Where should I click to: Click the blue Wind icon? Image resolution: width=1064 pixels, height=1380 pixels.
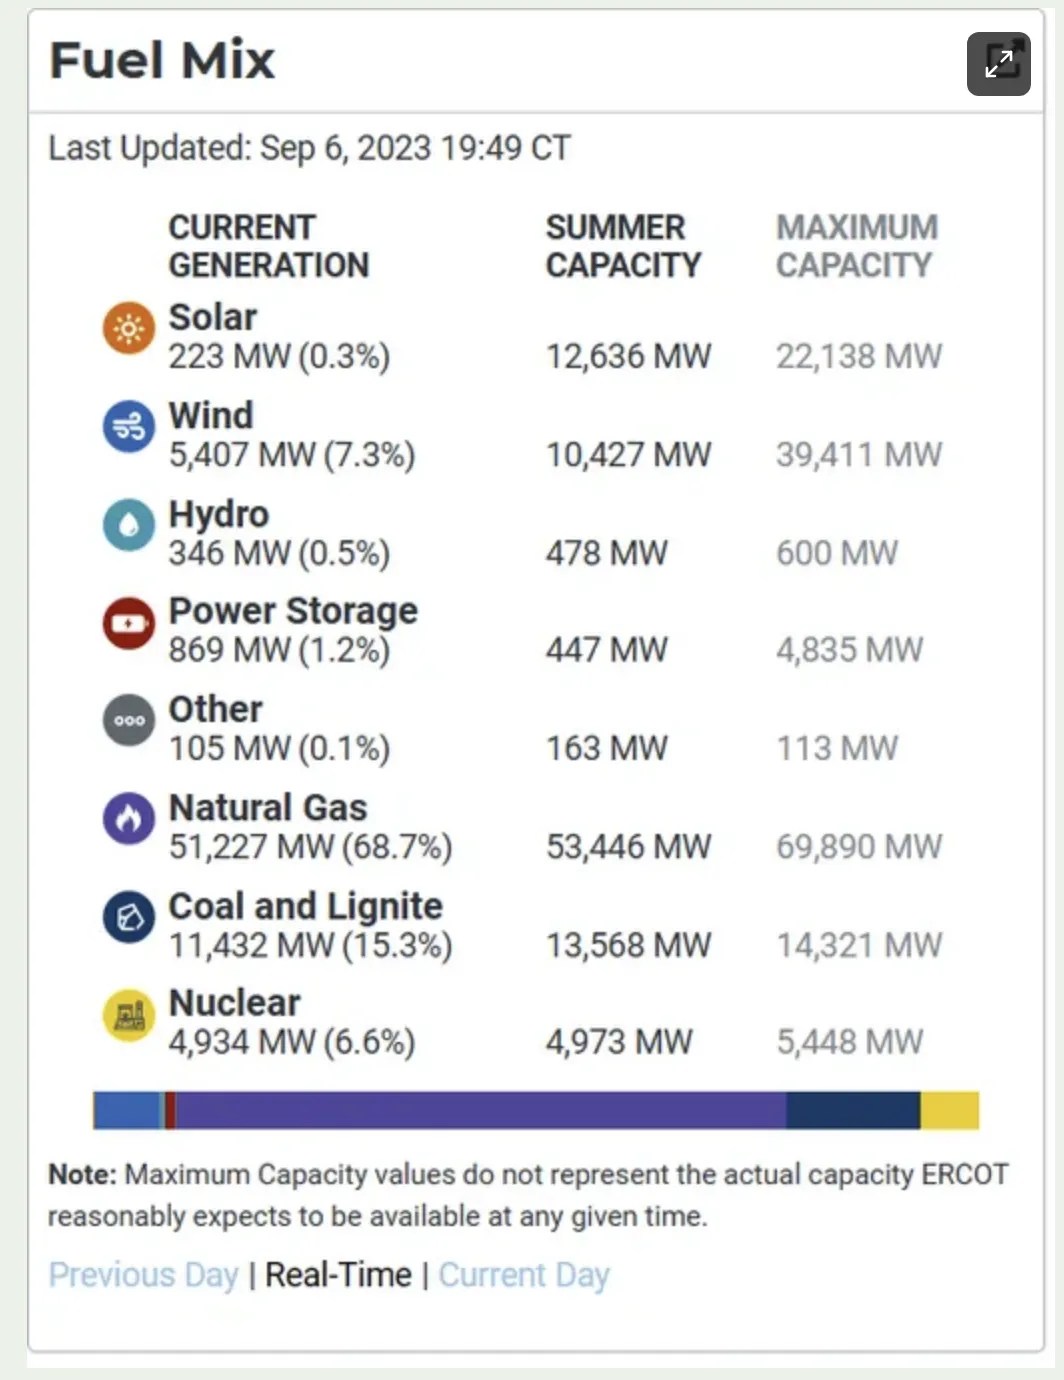[x=129, y=427]
